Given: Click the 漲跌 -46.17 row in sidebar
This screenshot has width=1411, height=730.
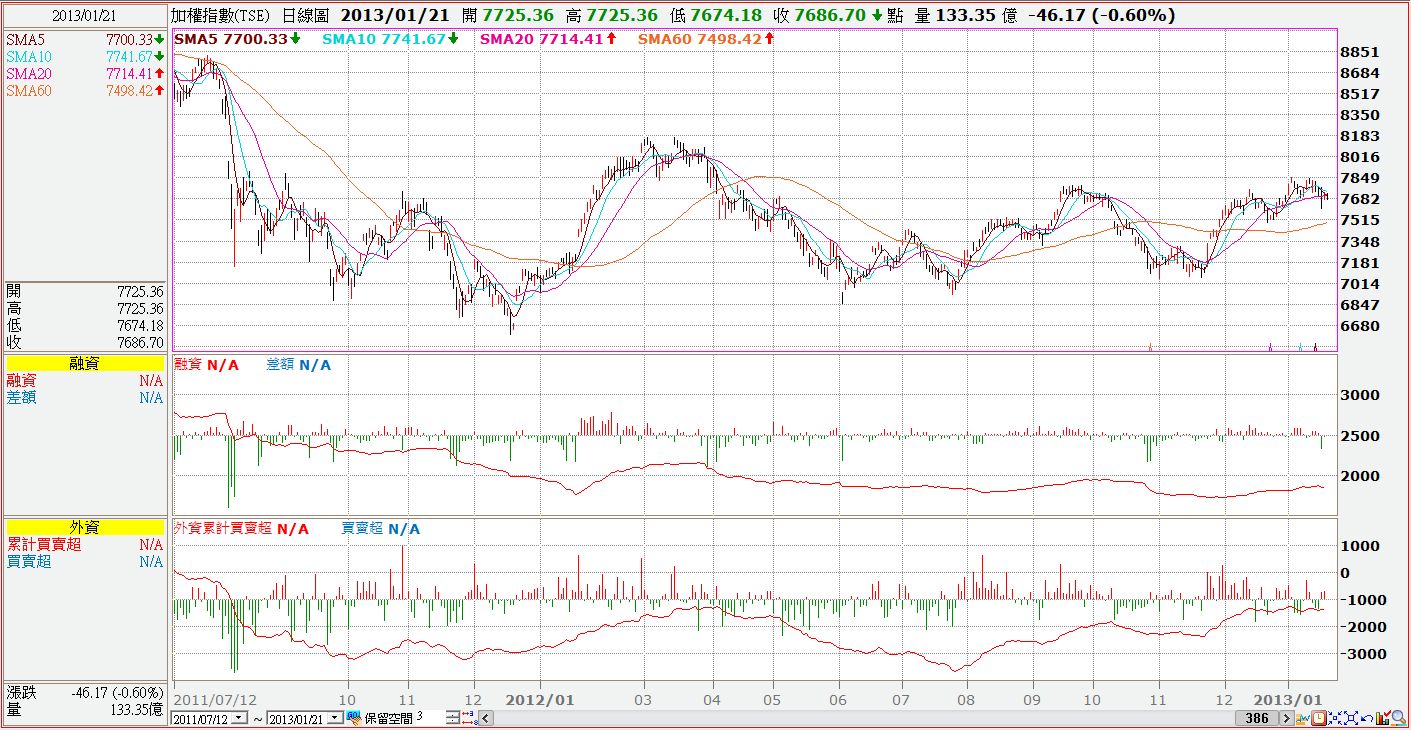Looking at the screenshot, I should coord(85,692).
